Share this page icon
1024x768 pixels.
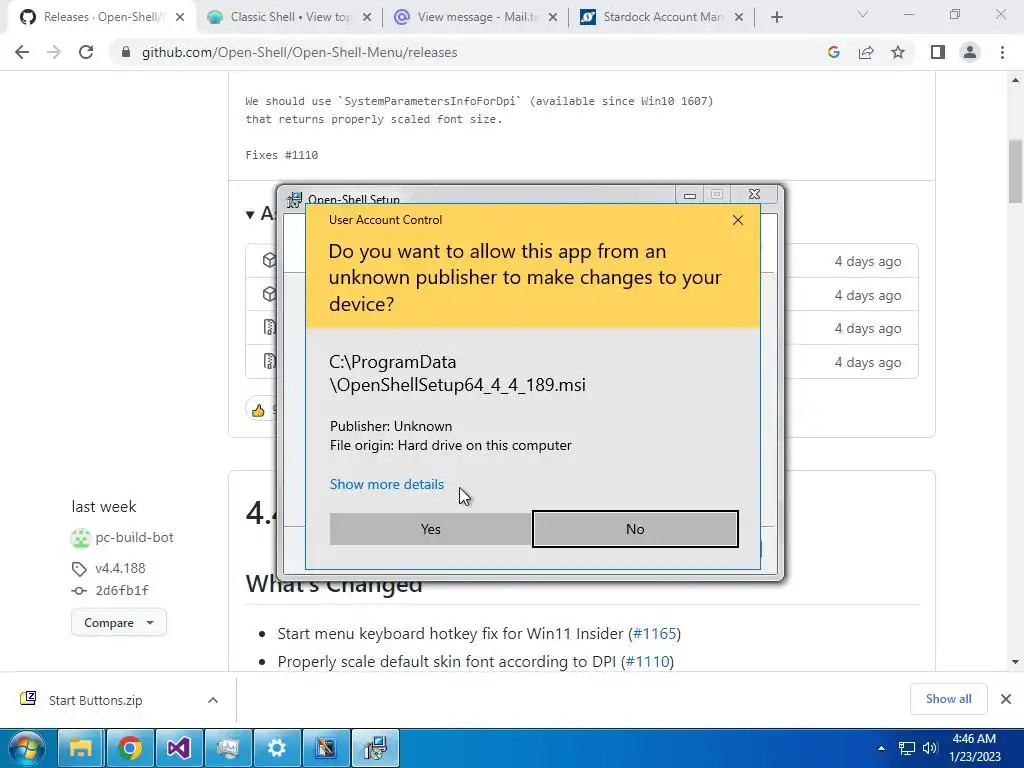(866, 52)
